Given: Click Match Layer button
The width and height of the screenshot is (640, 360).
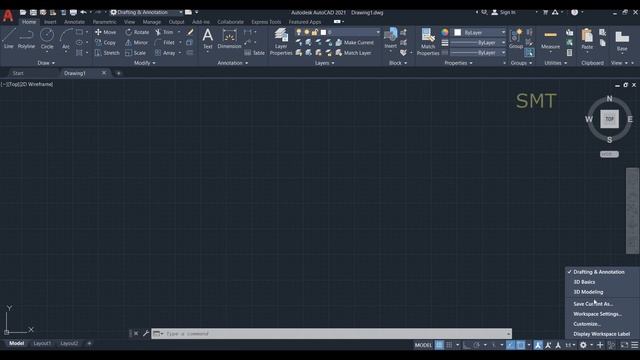Looking at the screenshot, I should click(353, 53).
